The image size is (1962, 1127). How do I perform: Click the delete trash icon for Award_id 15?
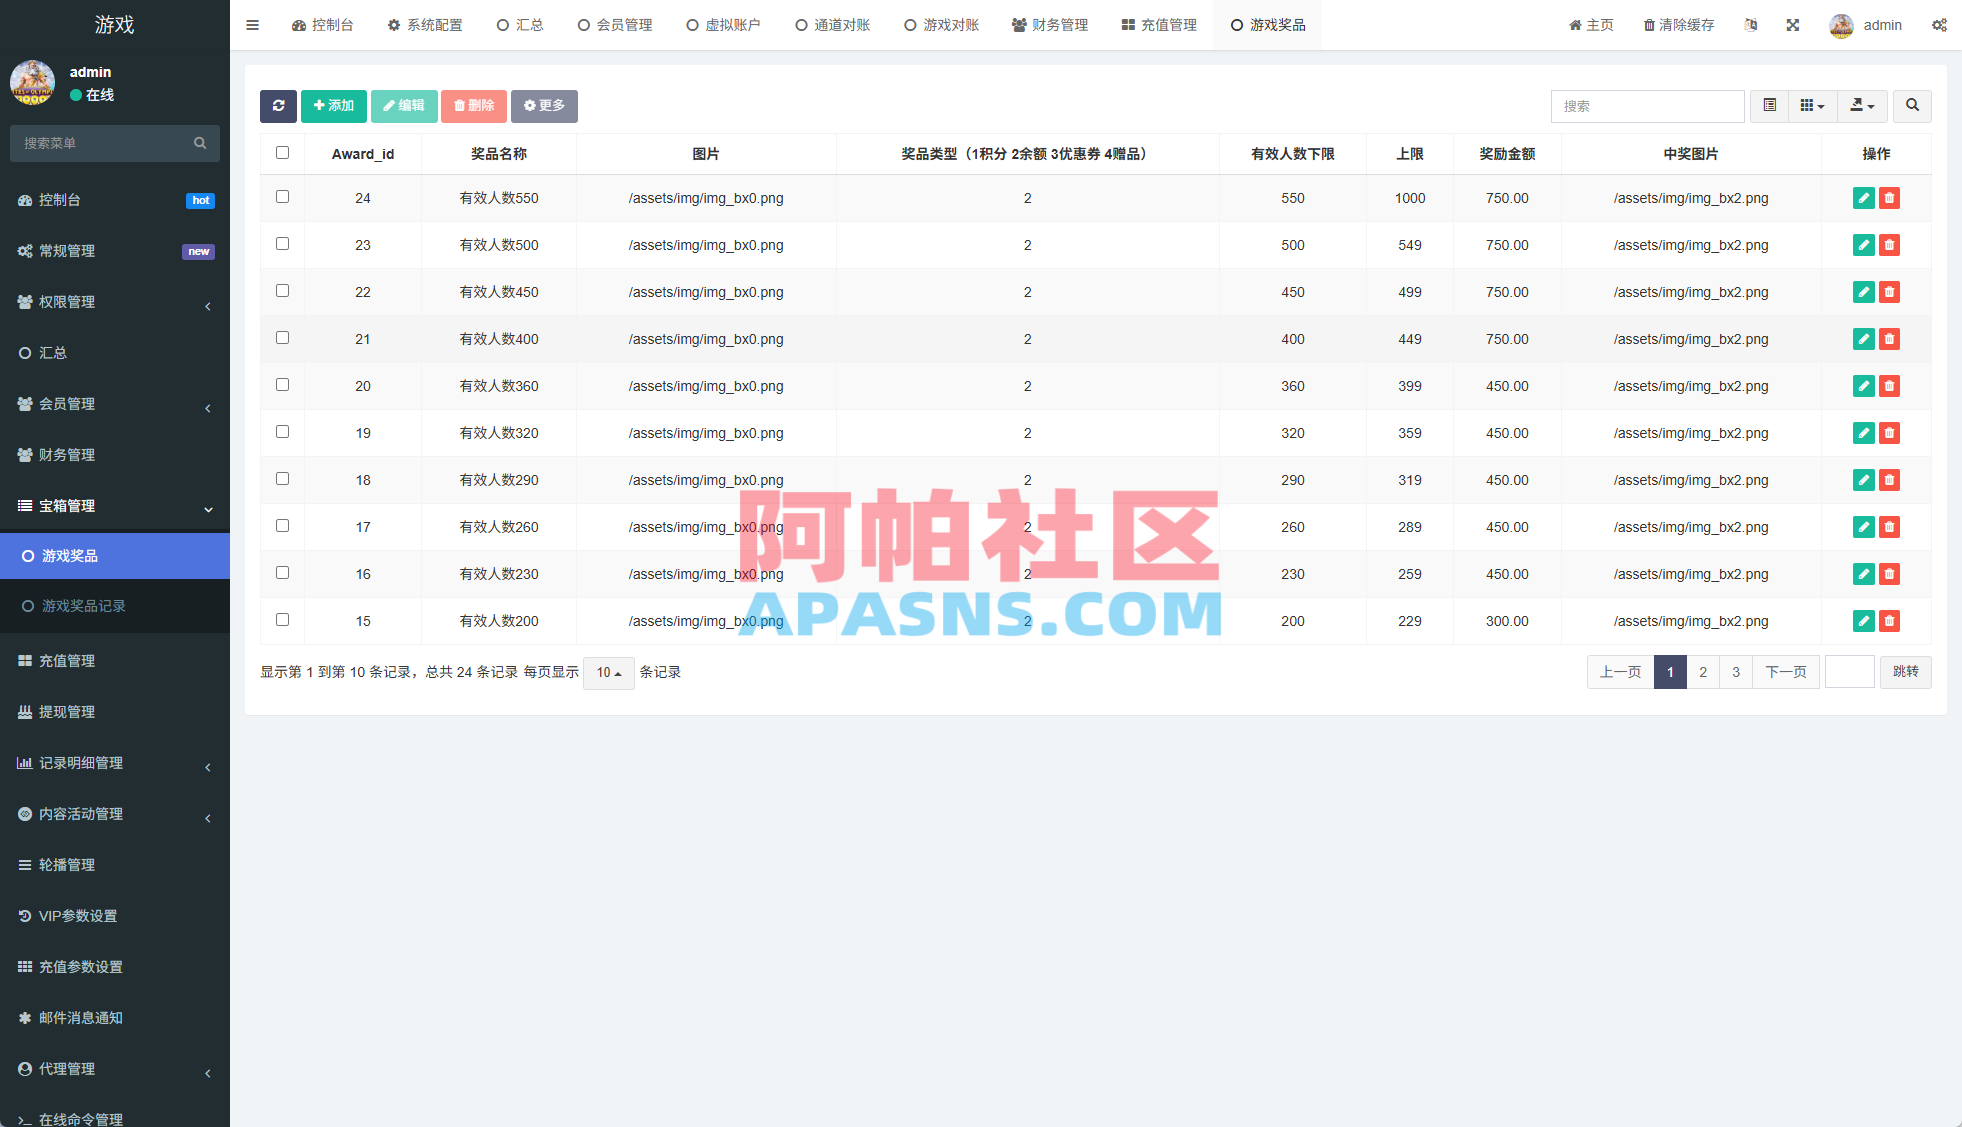pyautogui.click(x=1889, y=621)
